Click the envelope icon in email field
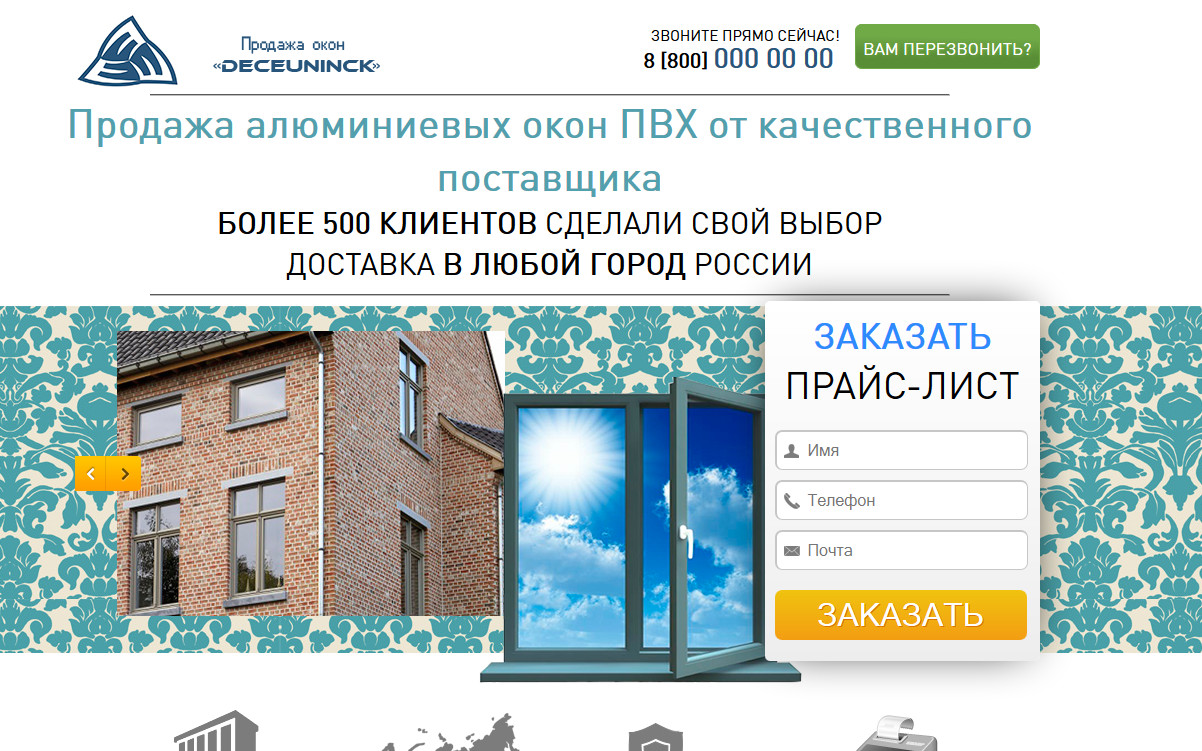 792,551
